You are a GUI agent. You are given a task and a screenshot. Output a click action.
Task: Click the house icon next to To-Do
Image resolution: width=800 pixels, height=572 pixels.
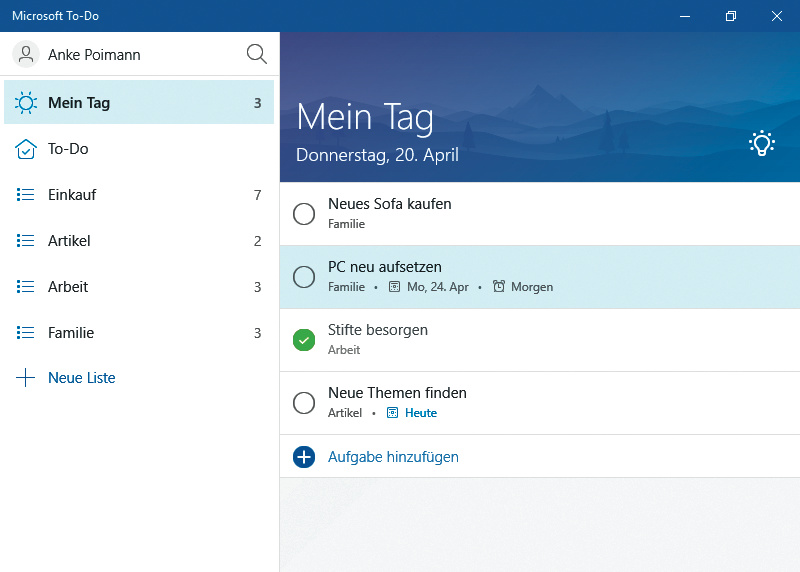(x=26, y=149)
